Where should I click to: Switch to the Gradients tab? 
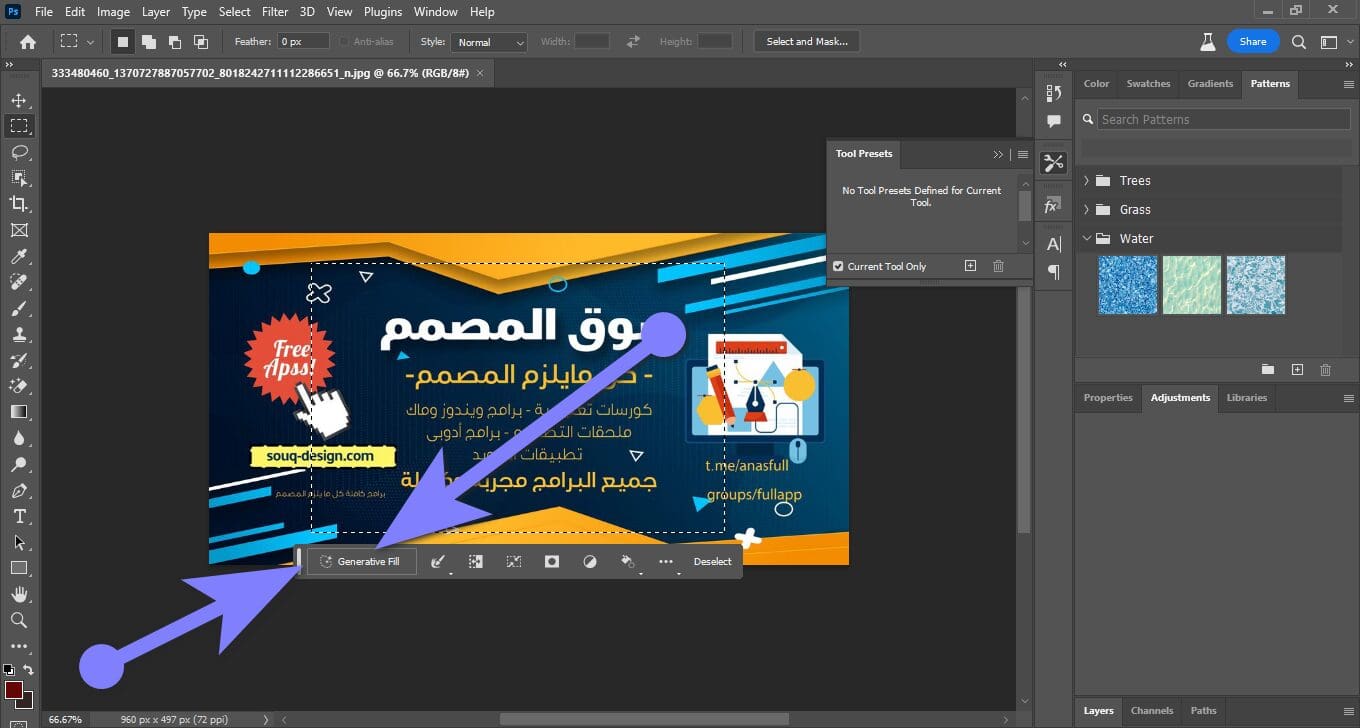click(1210, 84)
